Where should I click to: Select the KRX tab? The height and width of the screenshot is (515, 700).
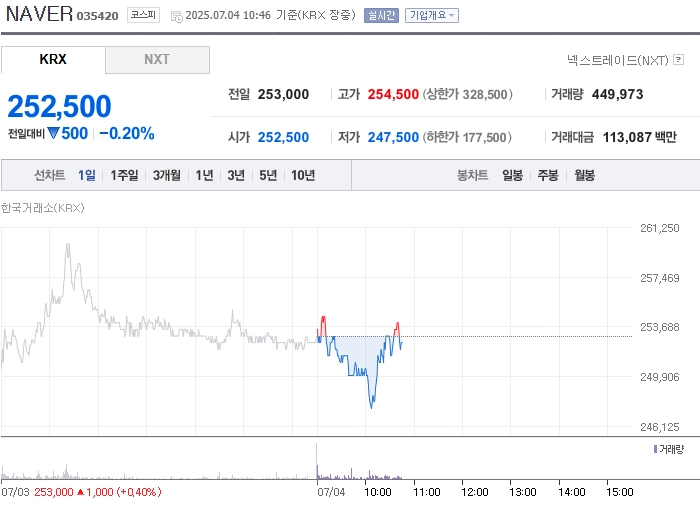pos(53,59)
